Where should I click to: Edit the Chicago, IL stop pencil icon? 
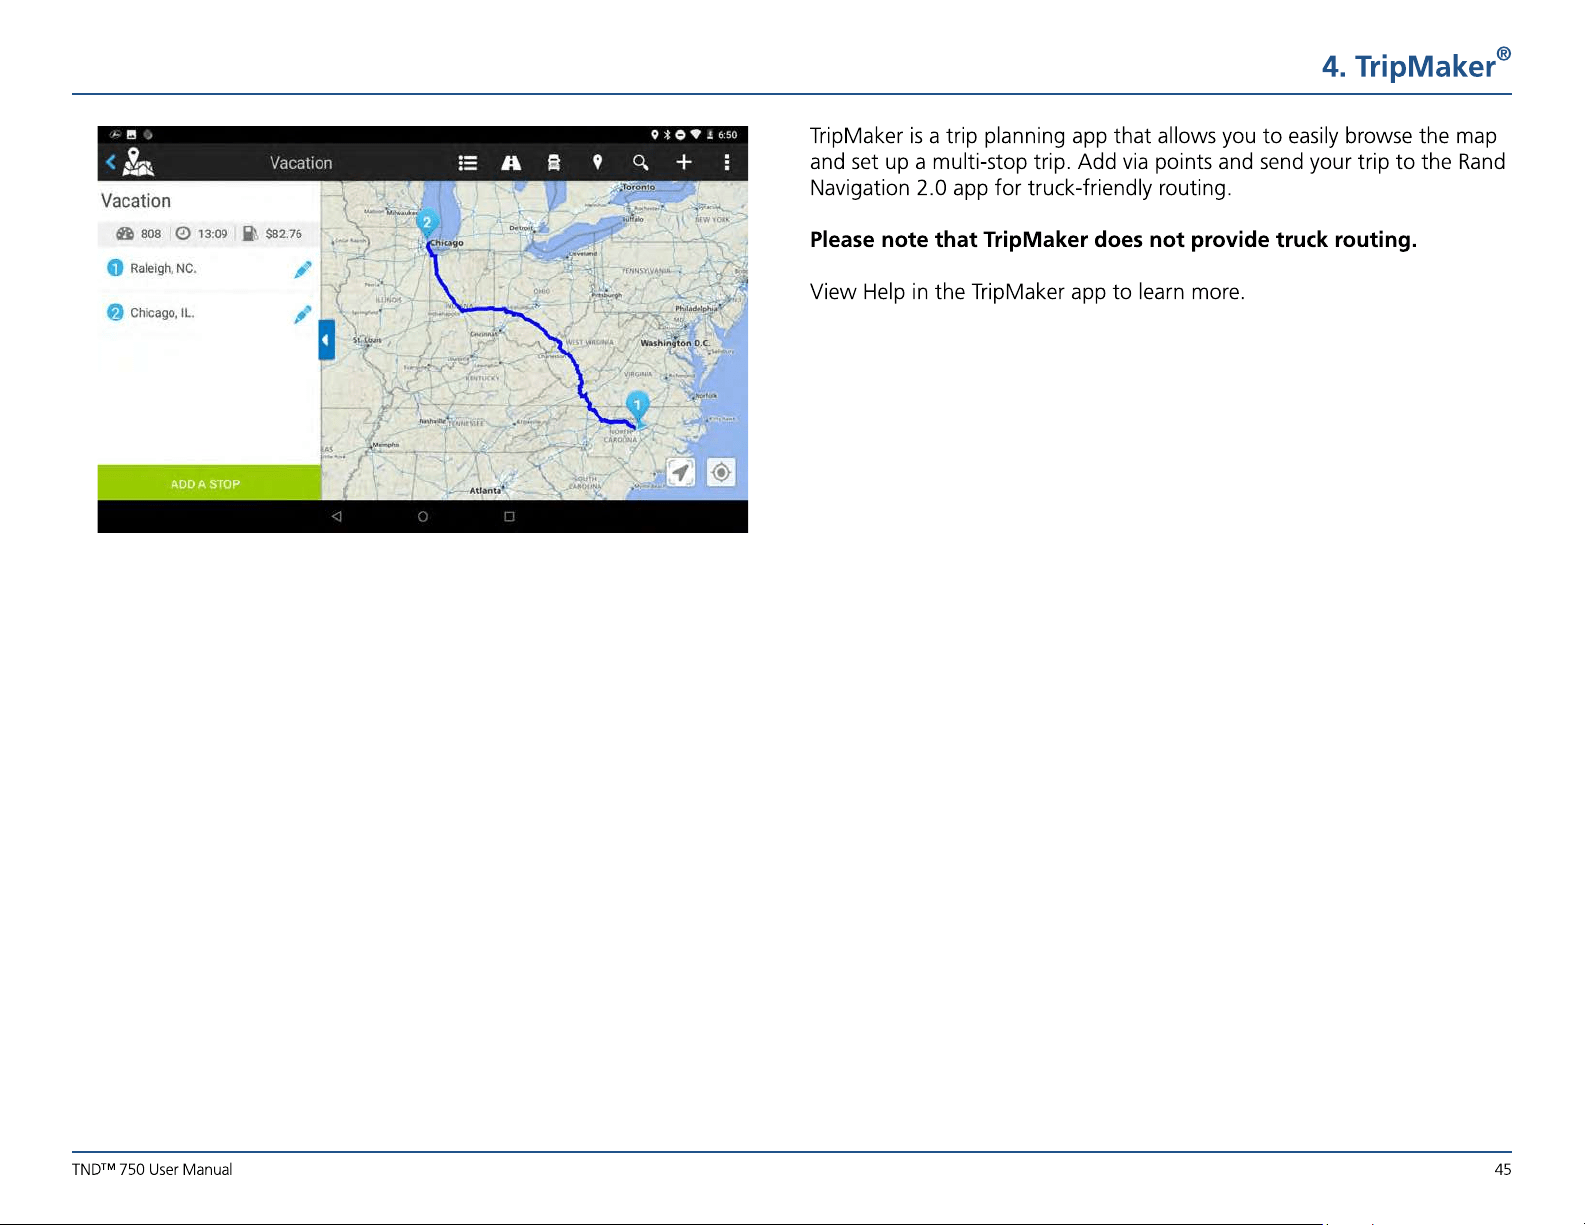coord(302,314)
